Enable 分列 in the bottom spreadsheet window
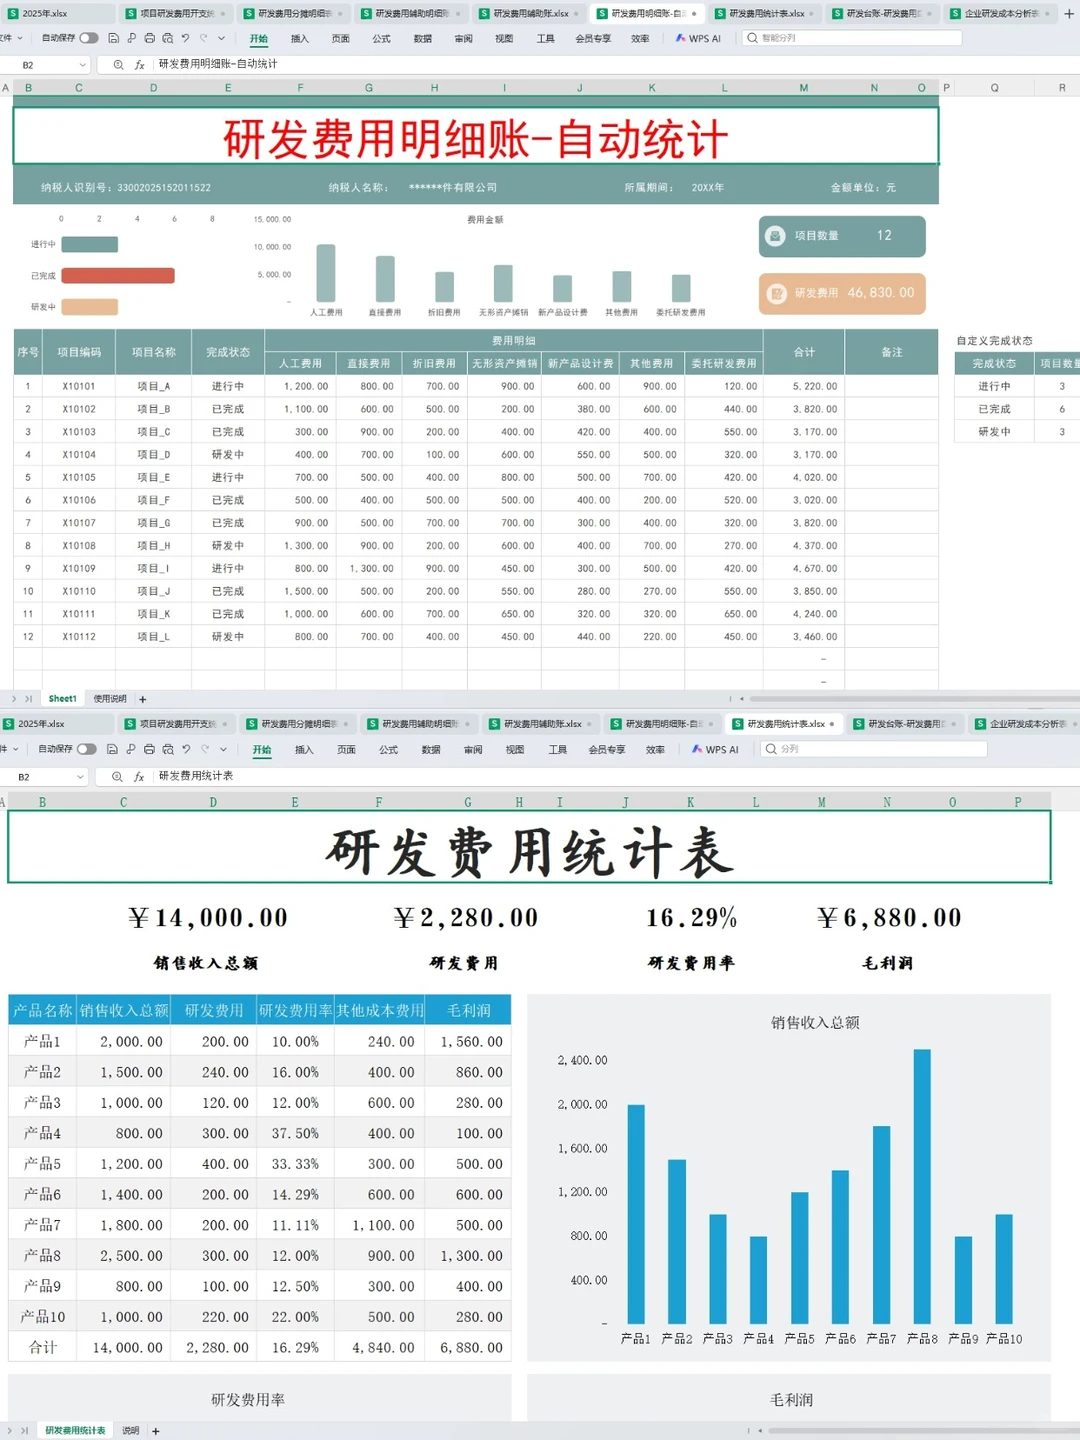 tap(789, 749)
